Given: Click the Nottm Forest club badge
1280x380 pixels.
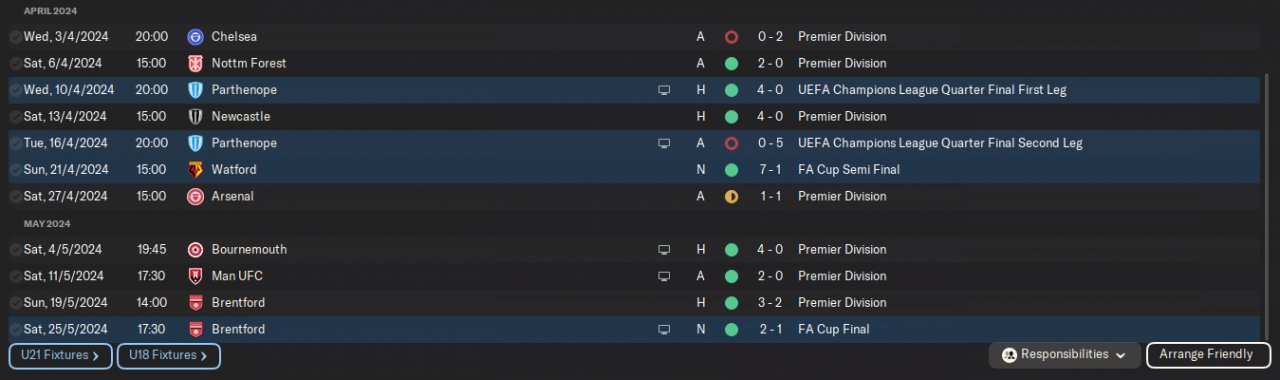Looking at the screenshot, I should click(x=195, y=63).
